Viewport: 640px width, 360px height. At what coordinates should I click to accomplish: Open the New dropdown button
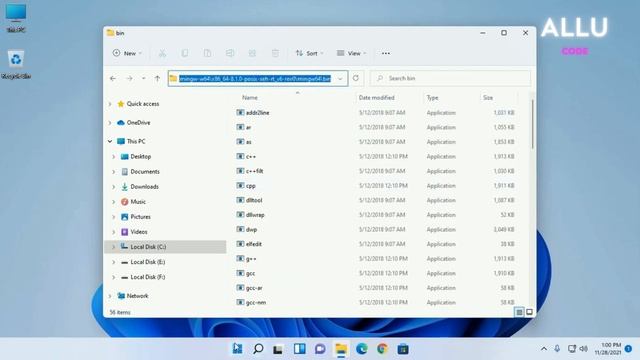click(127, 53)
